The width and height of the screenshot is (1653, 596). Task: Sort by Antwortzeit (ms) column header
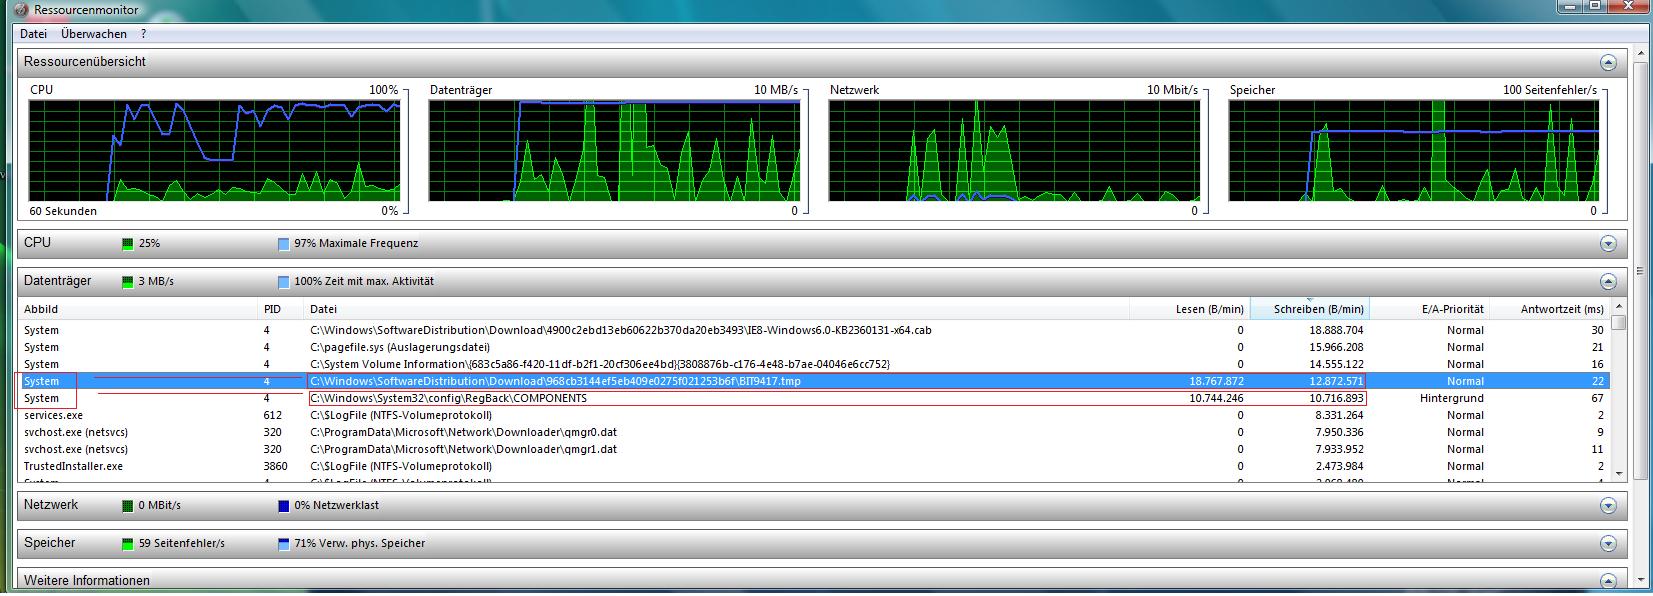point(1548,309)
